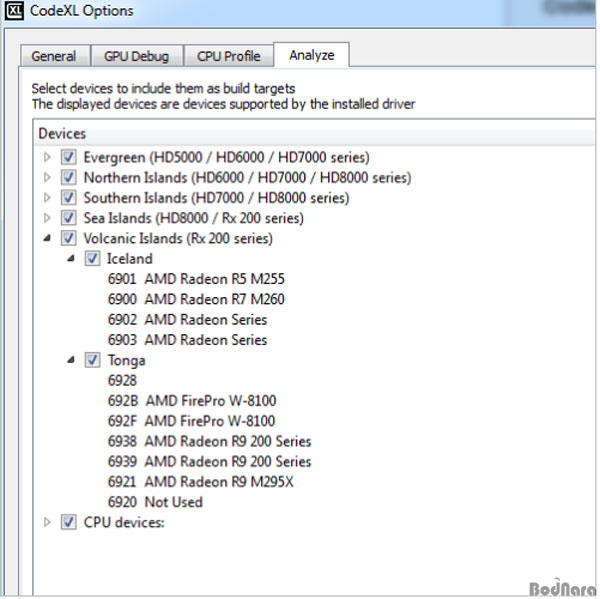Select 6939 AMD Radeon R9 200 Series

tap(210, 462)
